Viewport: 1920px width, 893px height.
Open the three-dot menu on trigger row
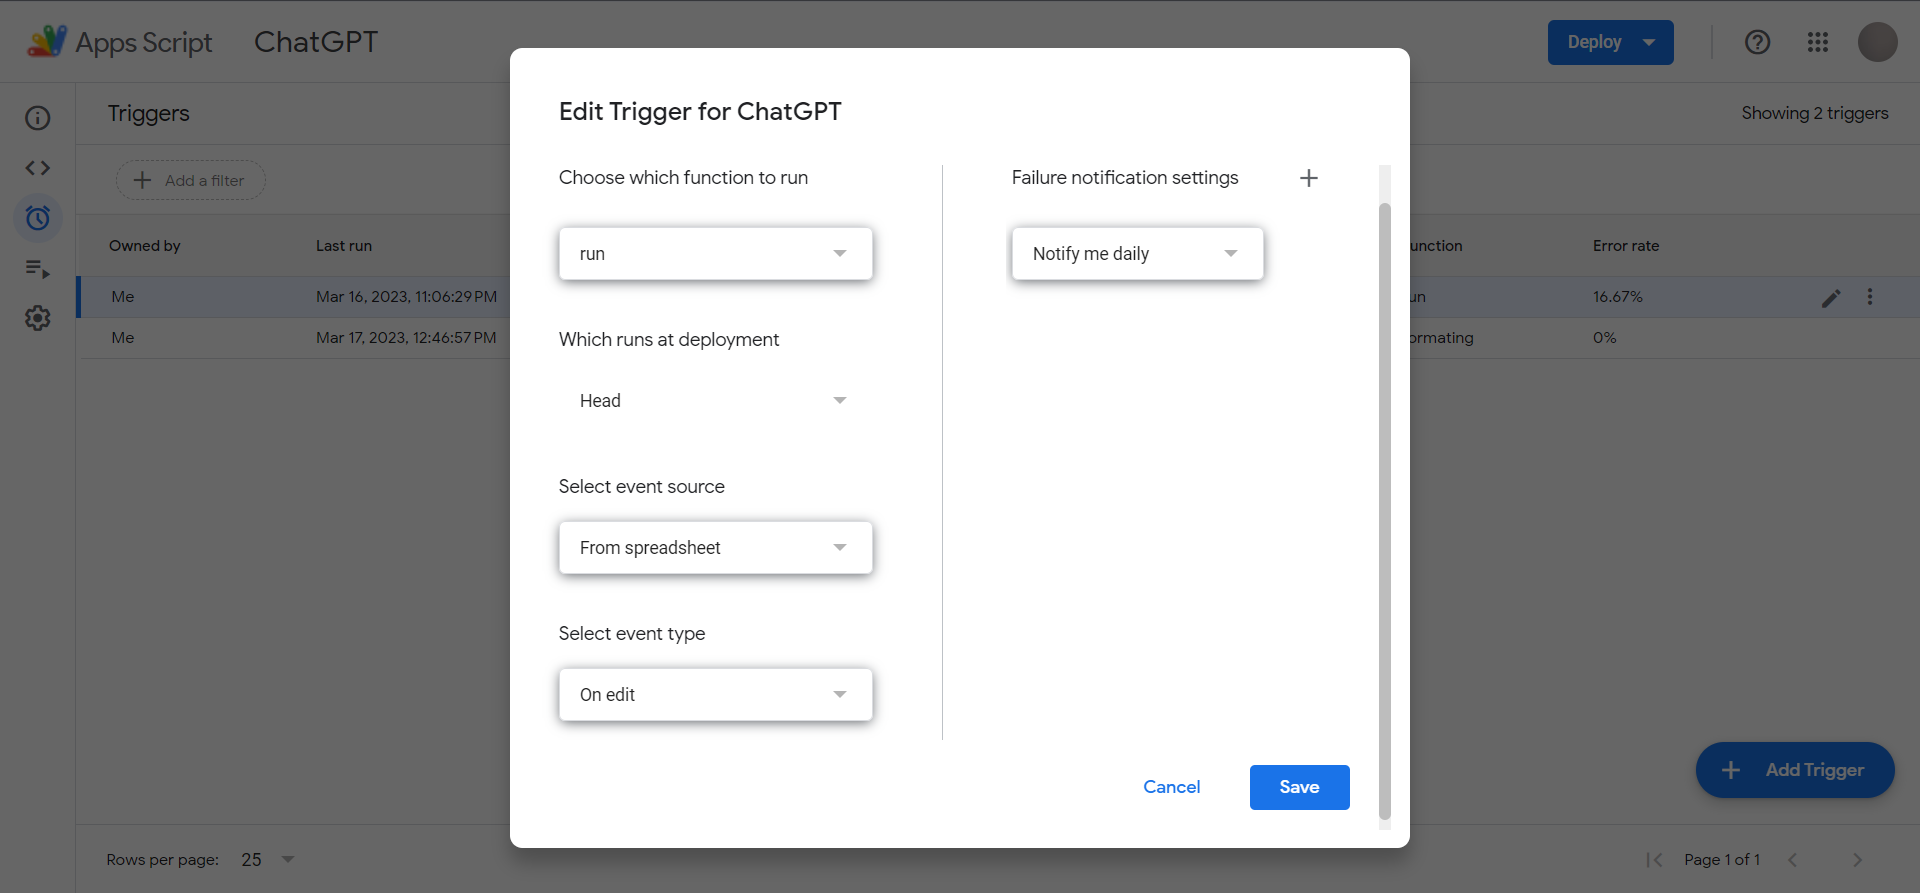(x=1870, y=297)
